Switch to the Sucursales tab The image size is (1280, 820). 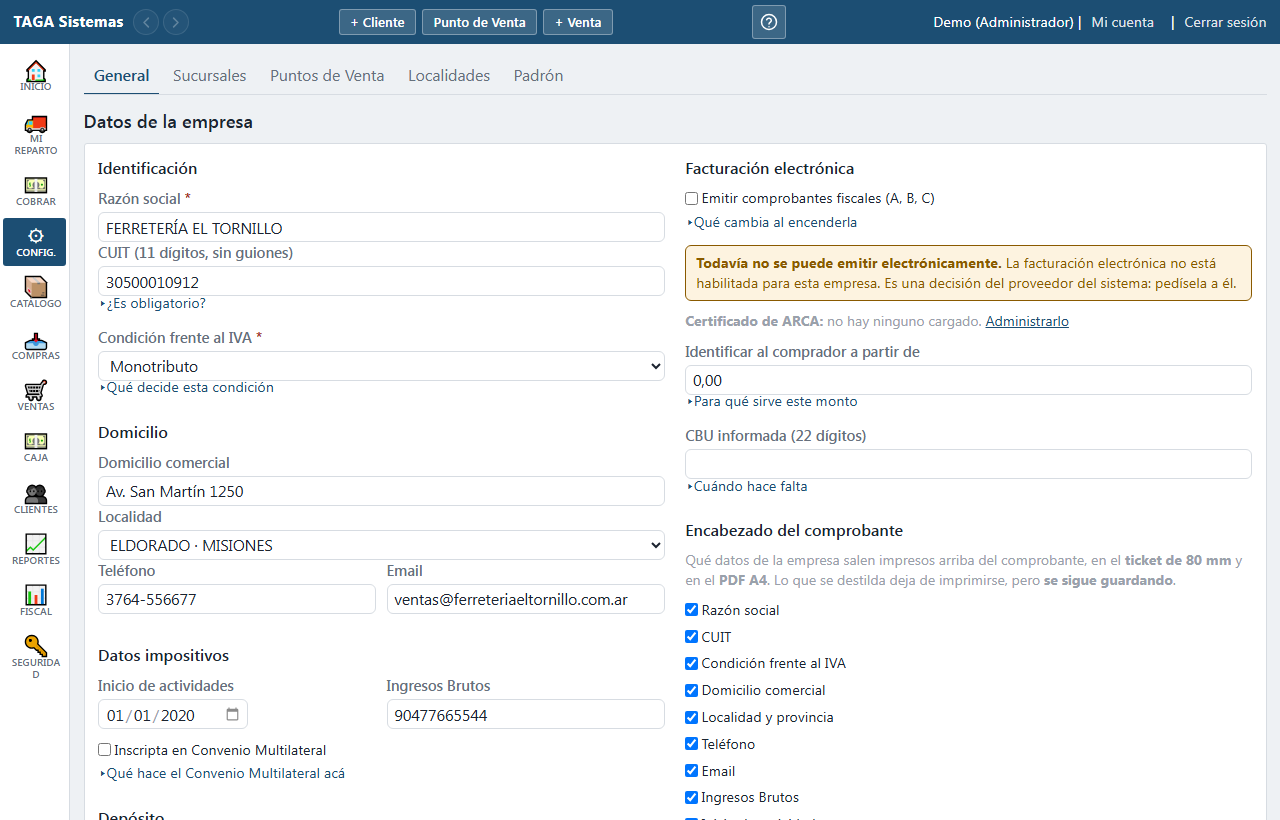(x=209, y=75)
